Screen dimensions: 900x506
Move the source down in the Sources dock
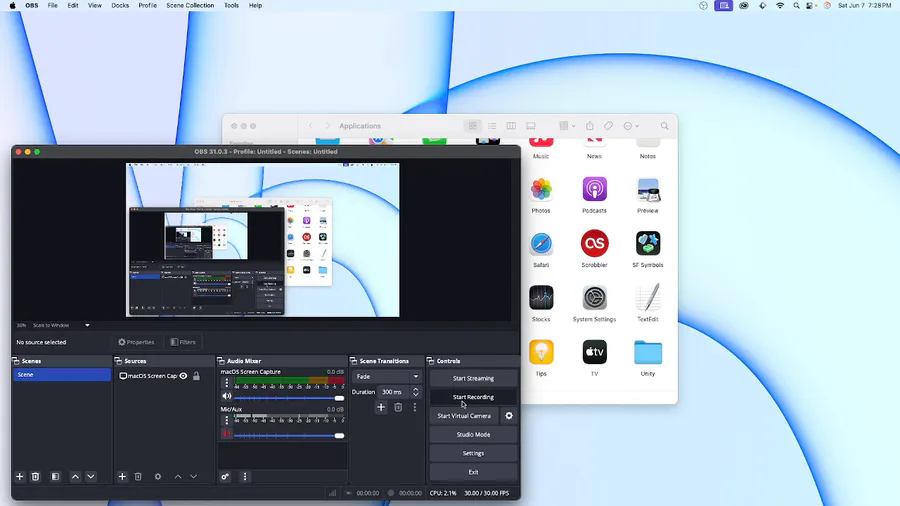[x=193, y=477]
